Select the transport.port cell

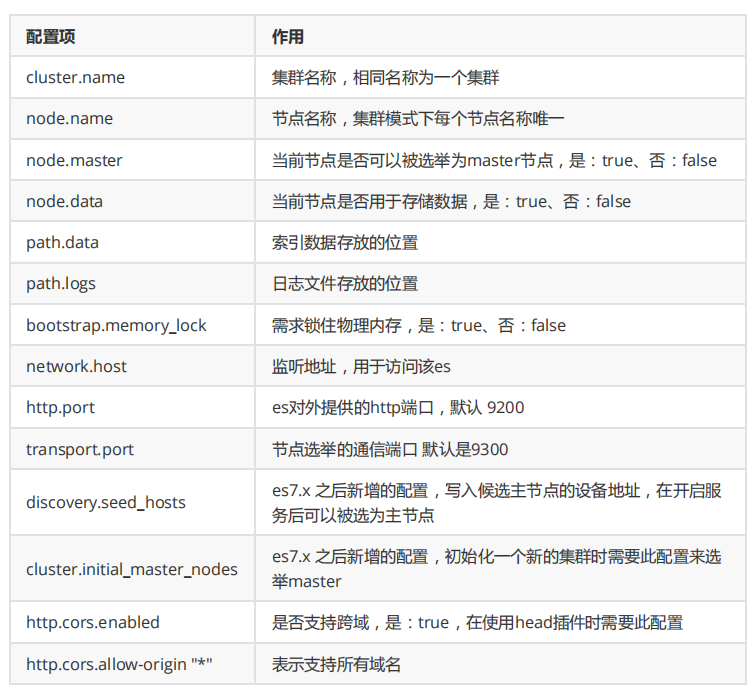pyautogui.click(x=133, y=449)
